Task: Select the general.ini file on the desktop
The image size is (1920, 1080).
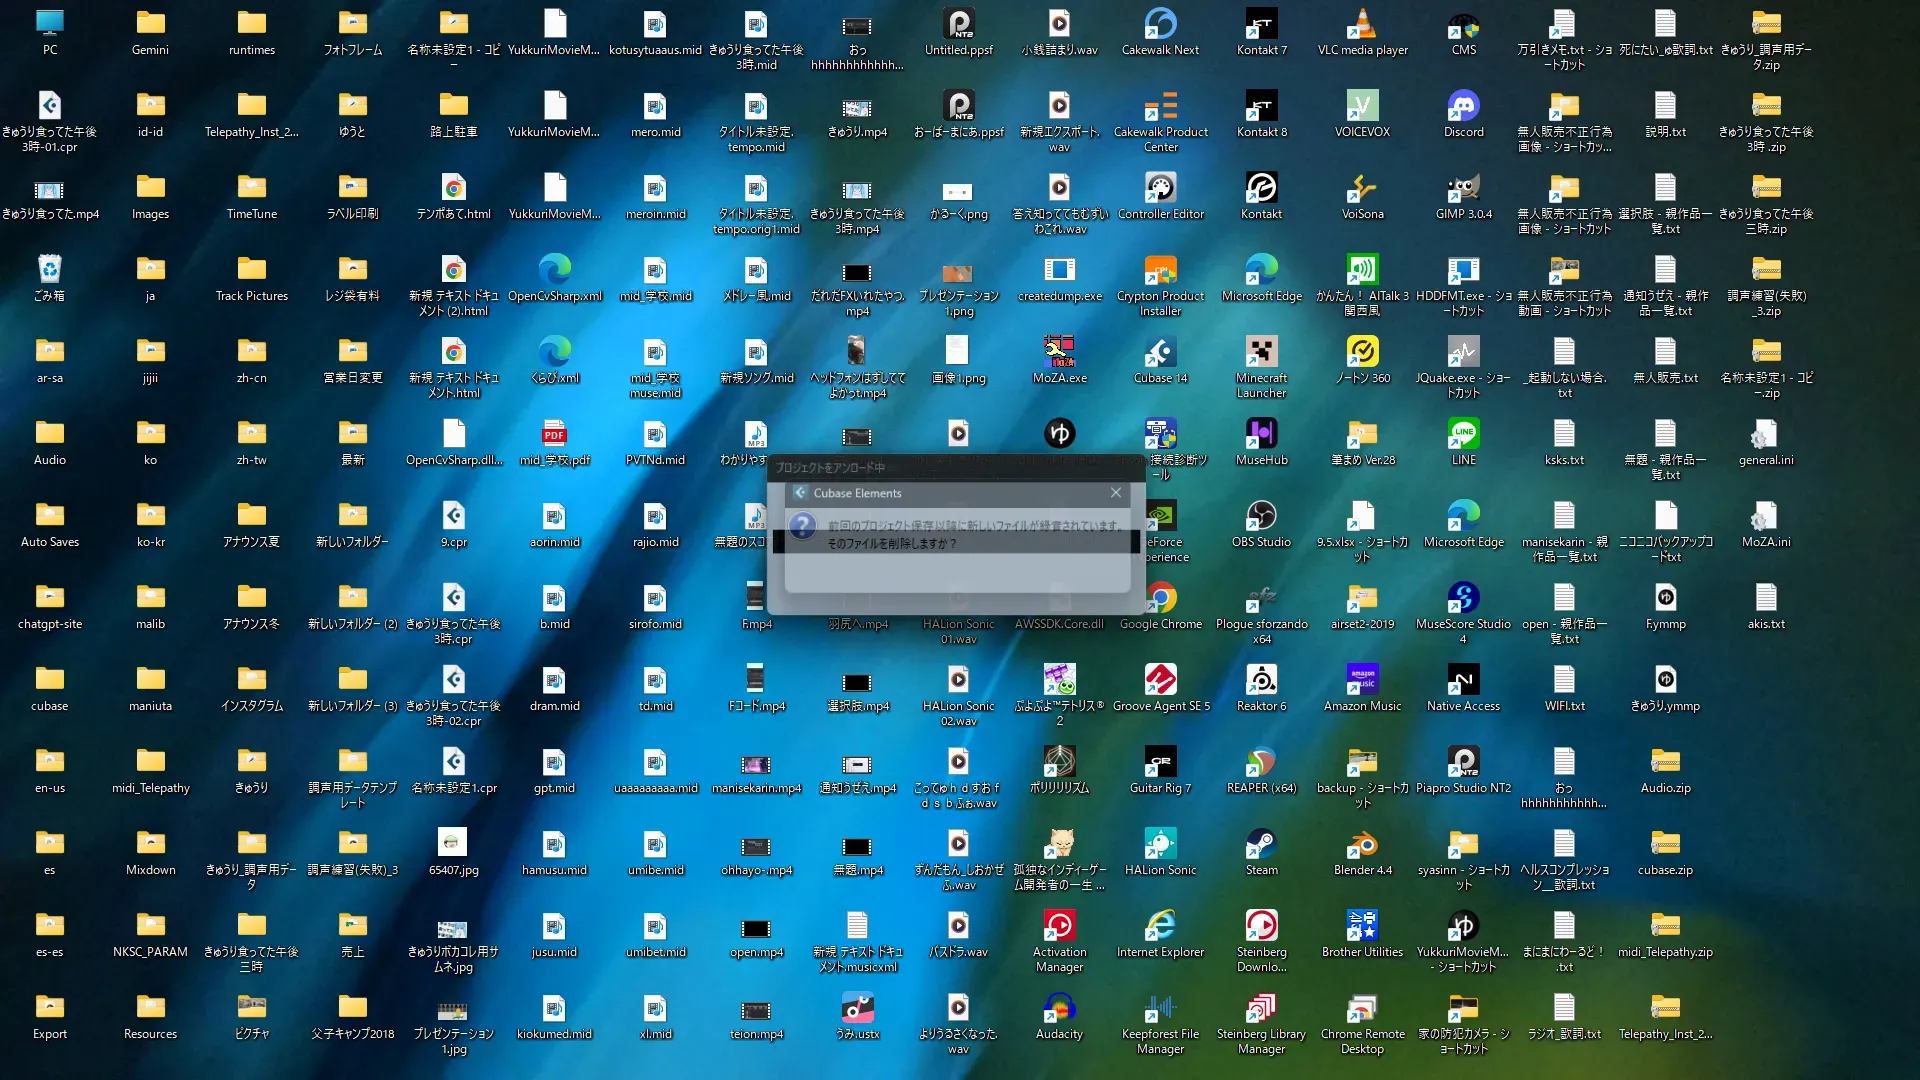Action: coord(1765,435)
